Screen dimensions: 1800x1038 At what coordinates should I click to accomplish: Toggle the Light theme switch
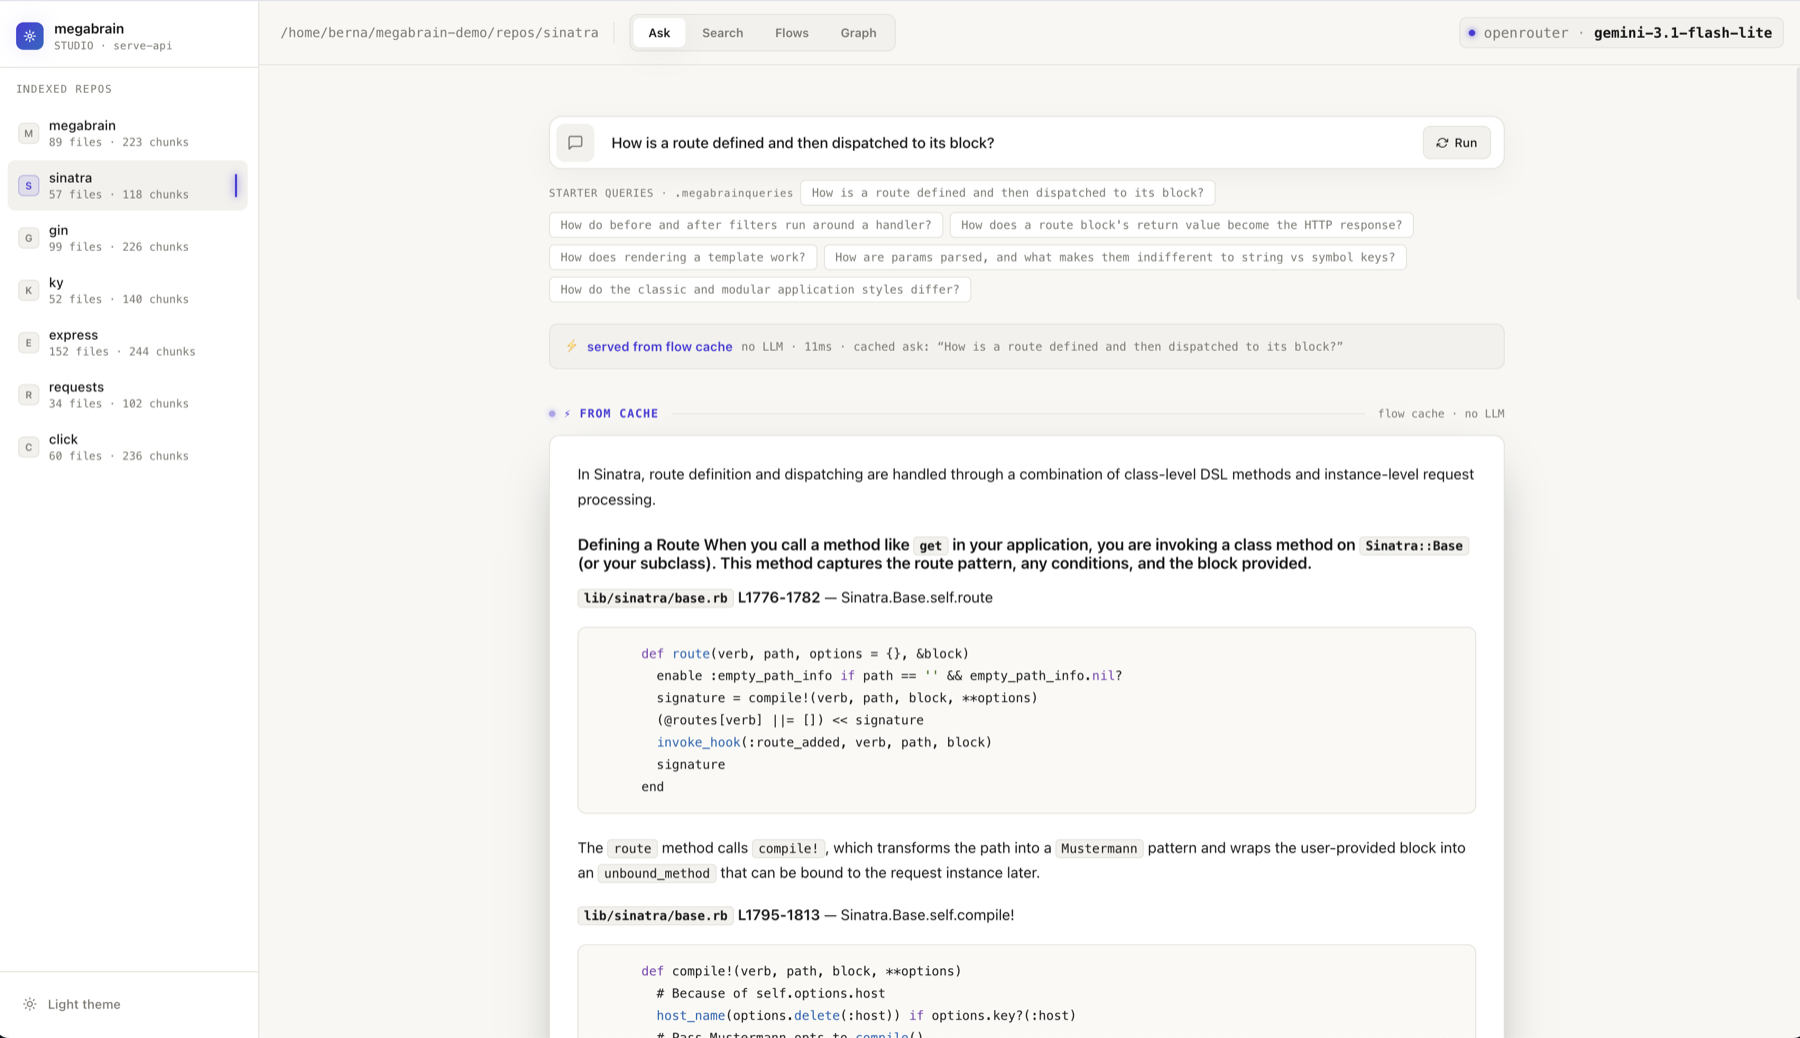(x=71, y=1004)
